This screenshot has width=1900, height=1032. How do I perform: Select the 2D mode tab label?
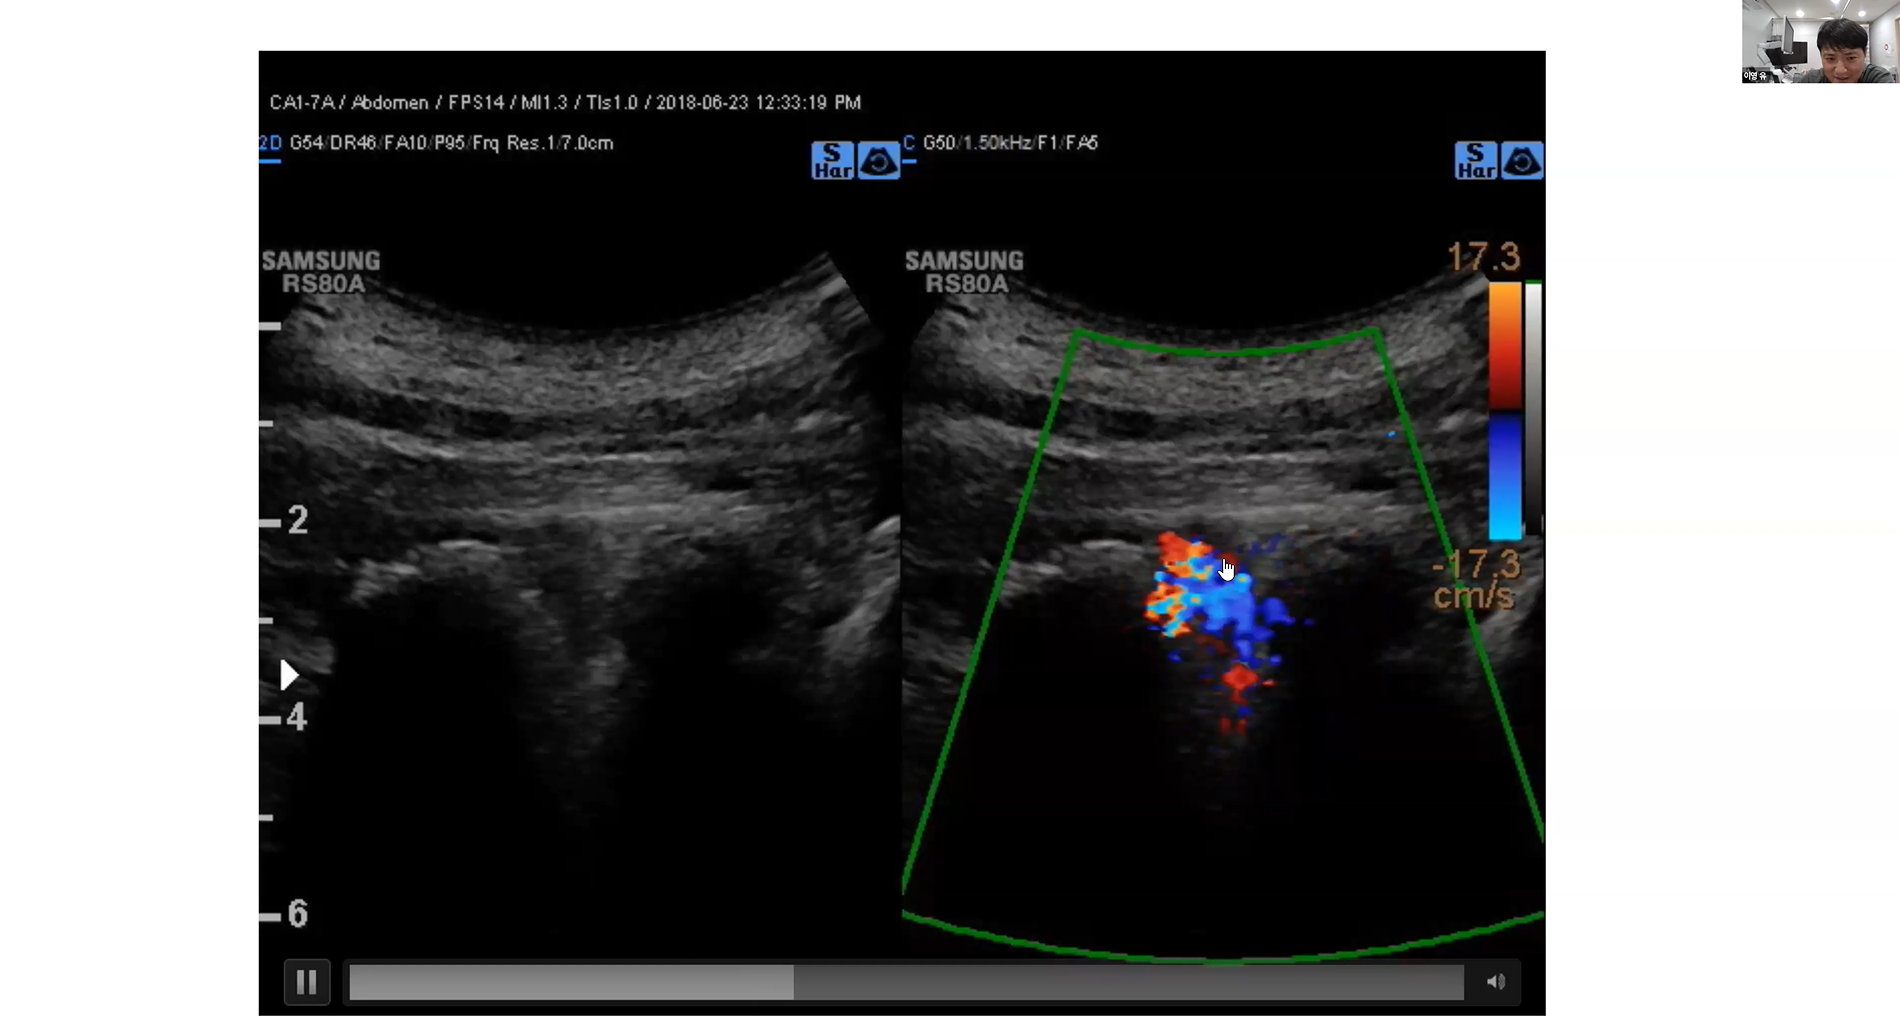(270, 143)
